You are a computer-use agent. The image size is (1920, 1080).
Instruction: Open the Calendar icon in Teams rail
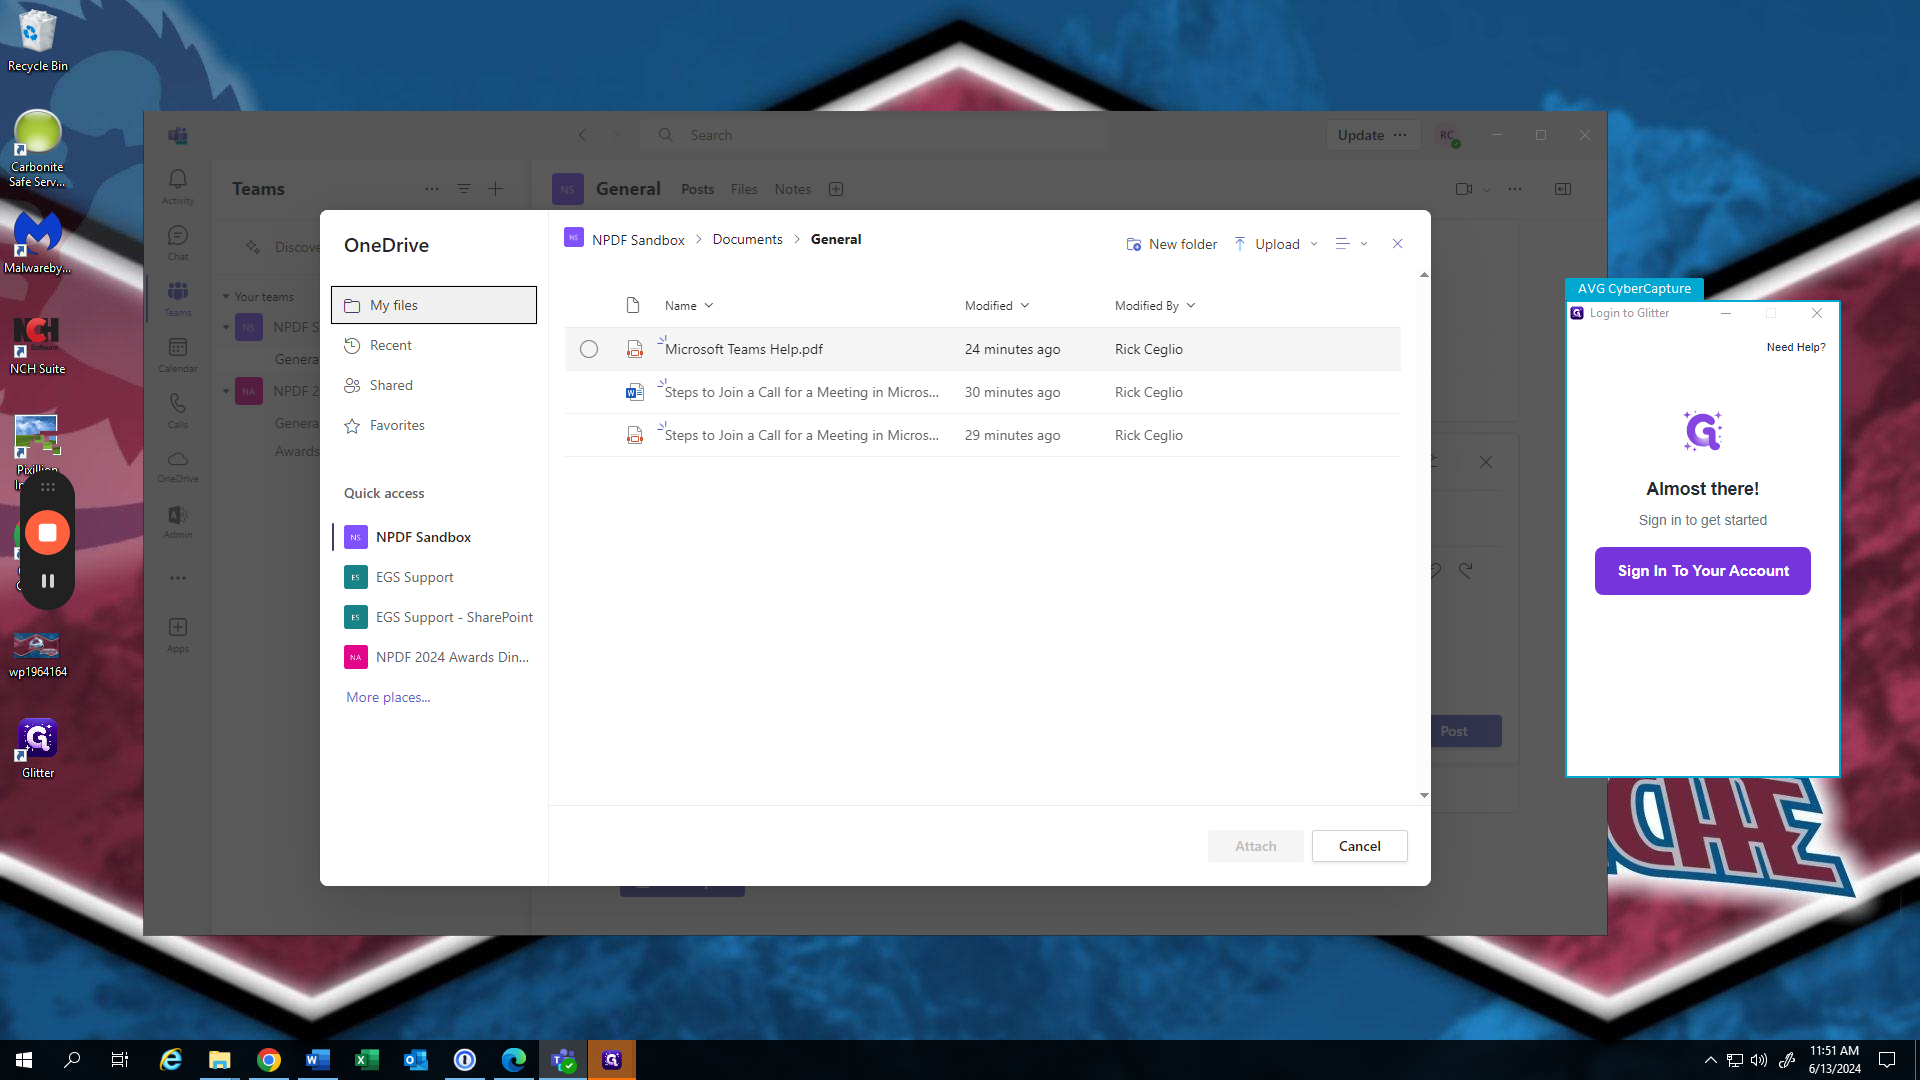(x=178, y=354)
